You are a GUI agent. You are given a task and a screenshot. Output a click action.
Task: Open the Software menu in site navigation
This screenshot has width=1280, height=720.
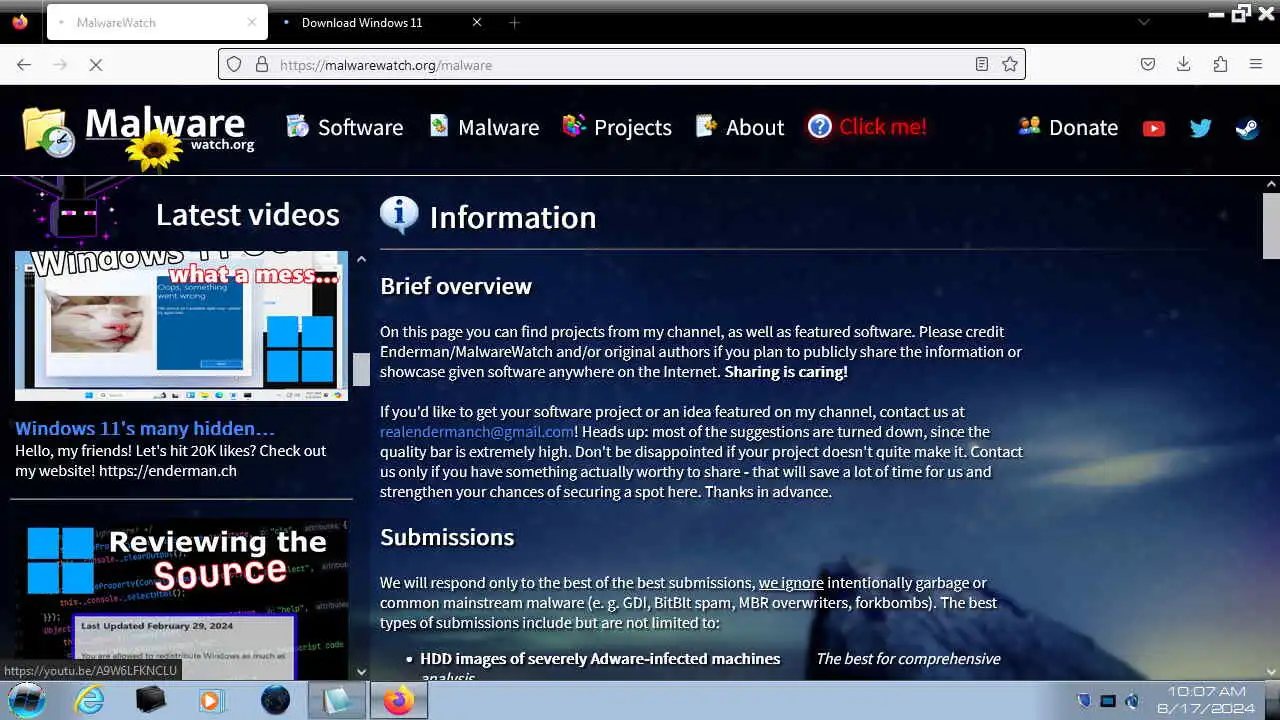pos(344,127)
